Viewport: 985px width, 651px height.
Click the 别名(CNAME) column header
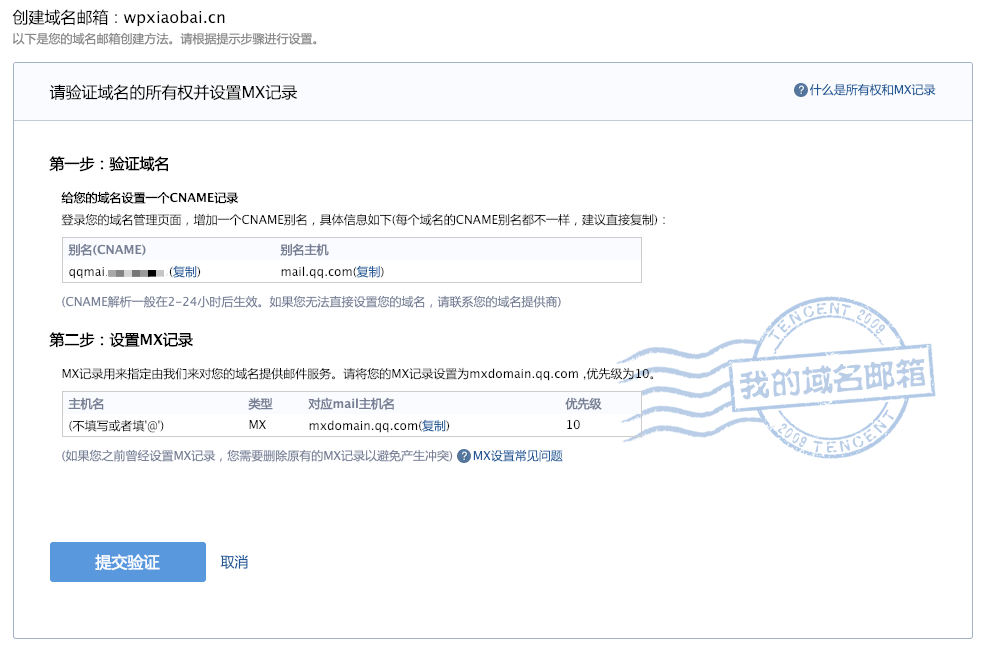coord(107,250)
